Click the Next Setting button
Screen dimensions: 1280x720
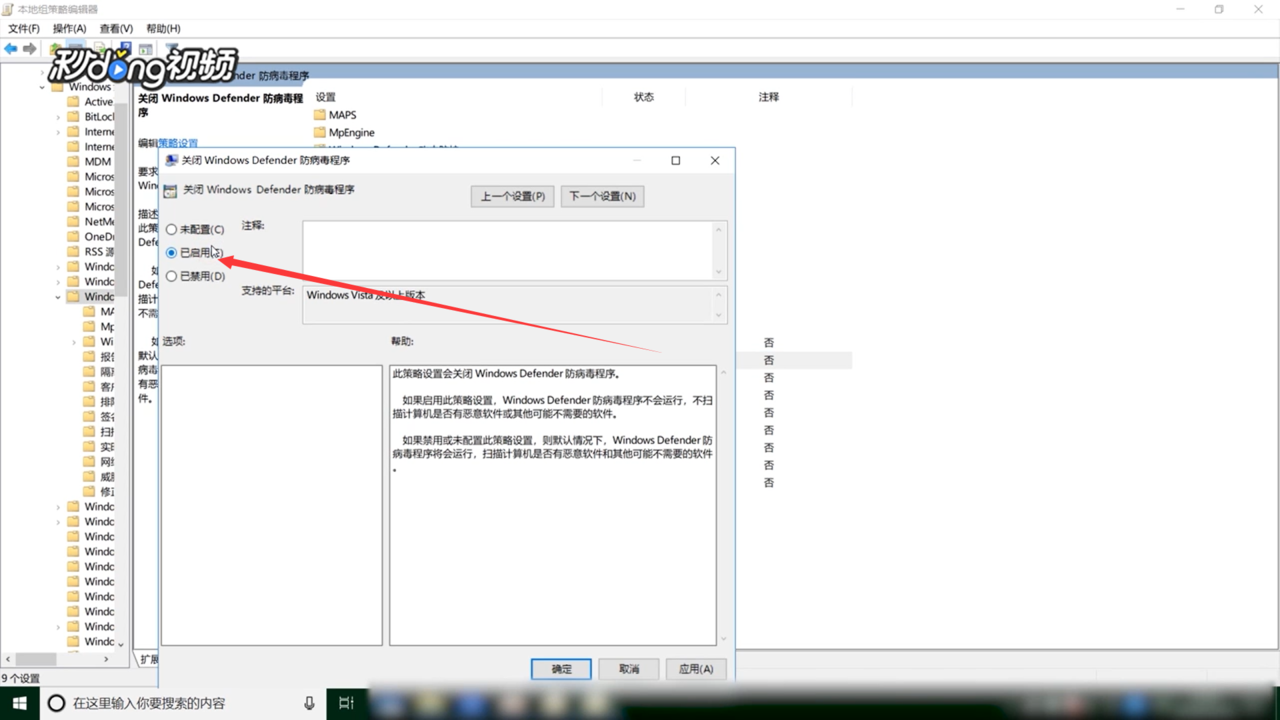602,196
